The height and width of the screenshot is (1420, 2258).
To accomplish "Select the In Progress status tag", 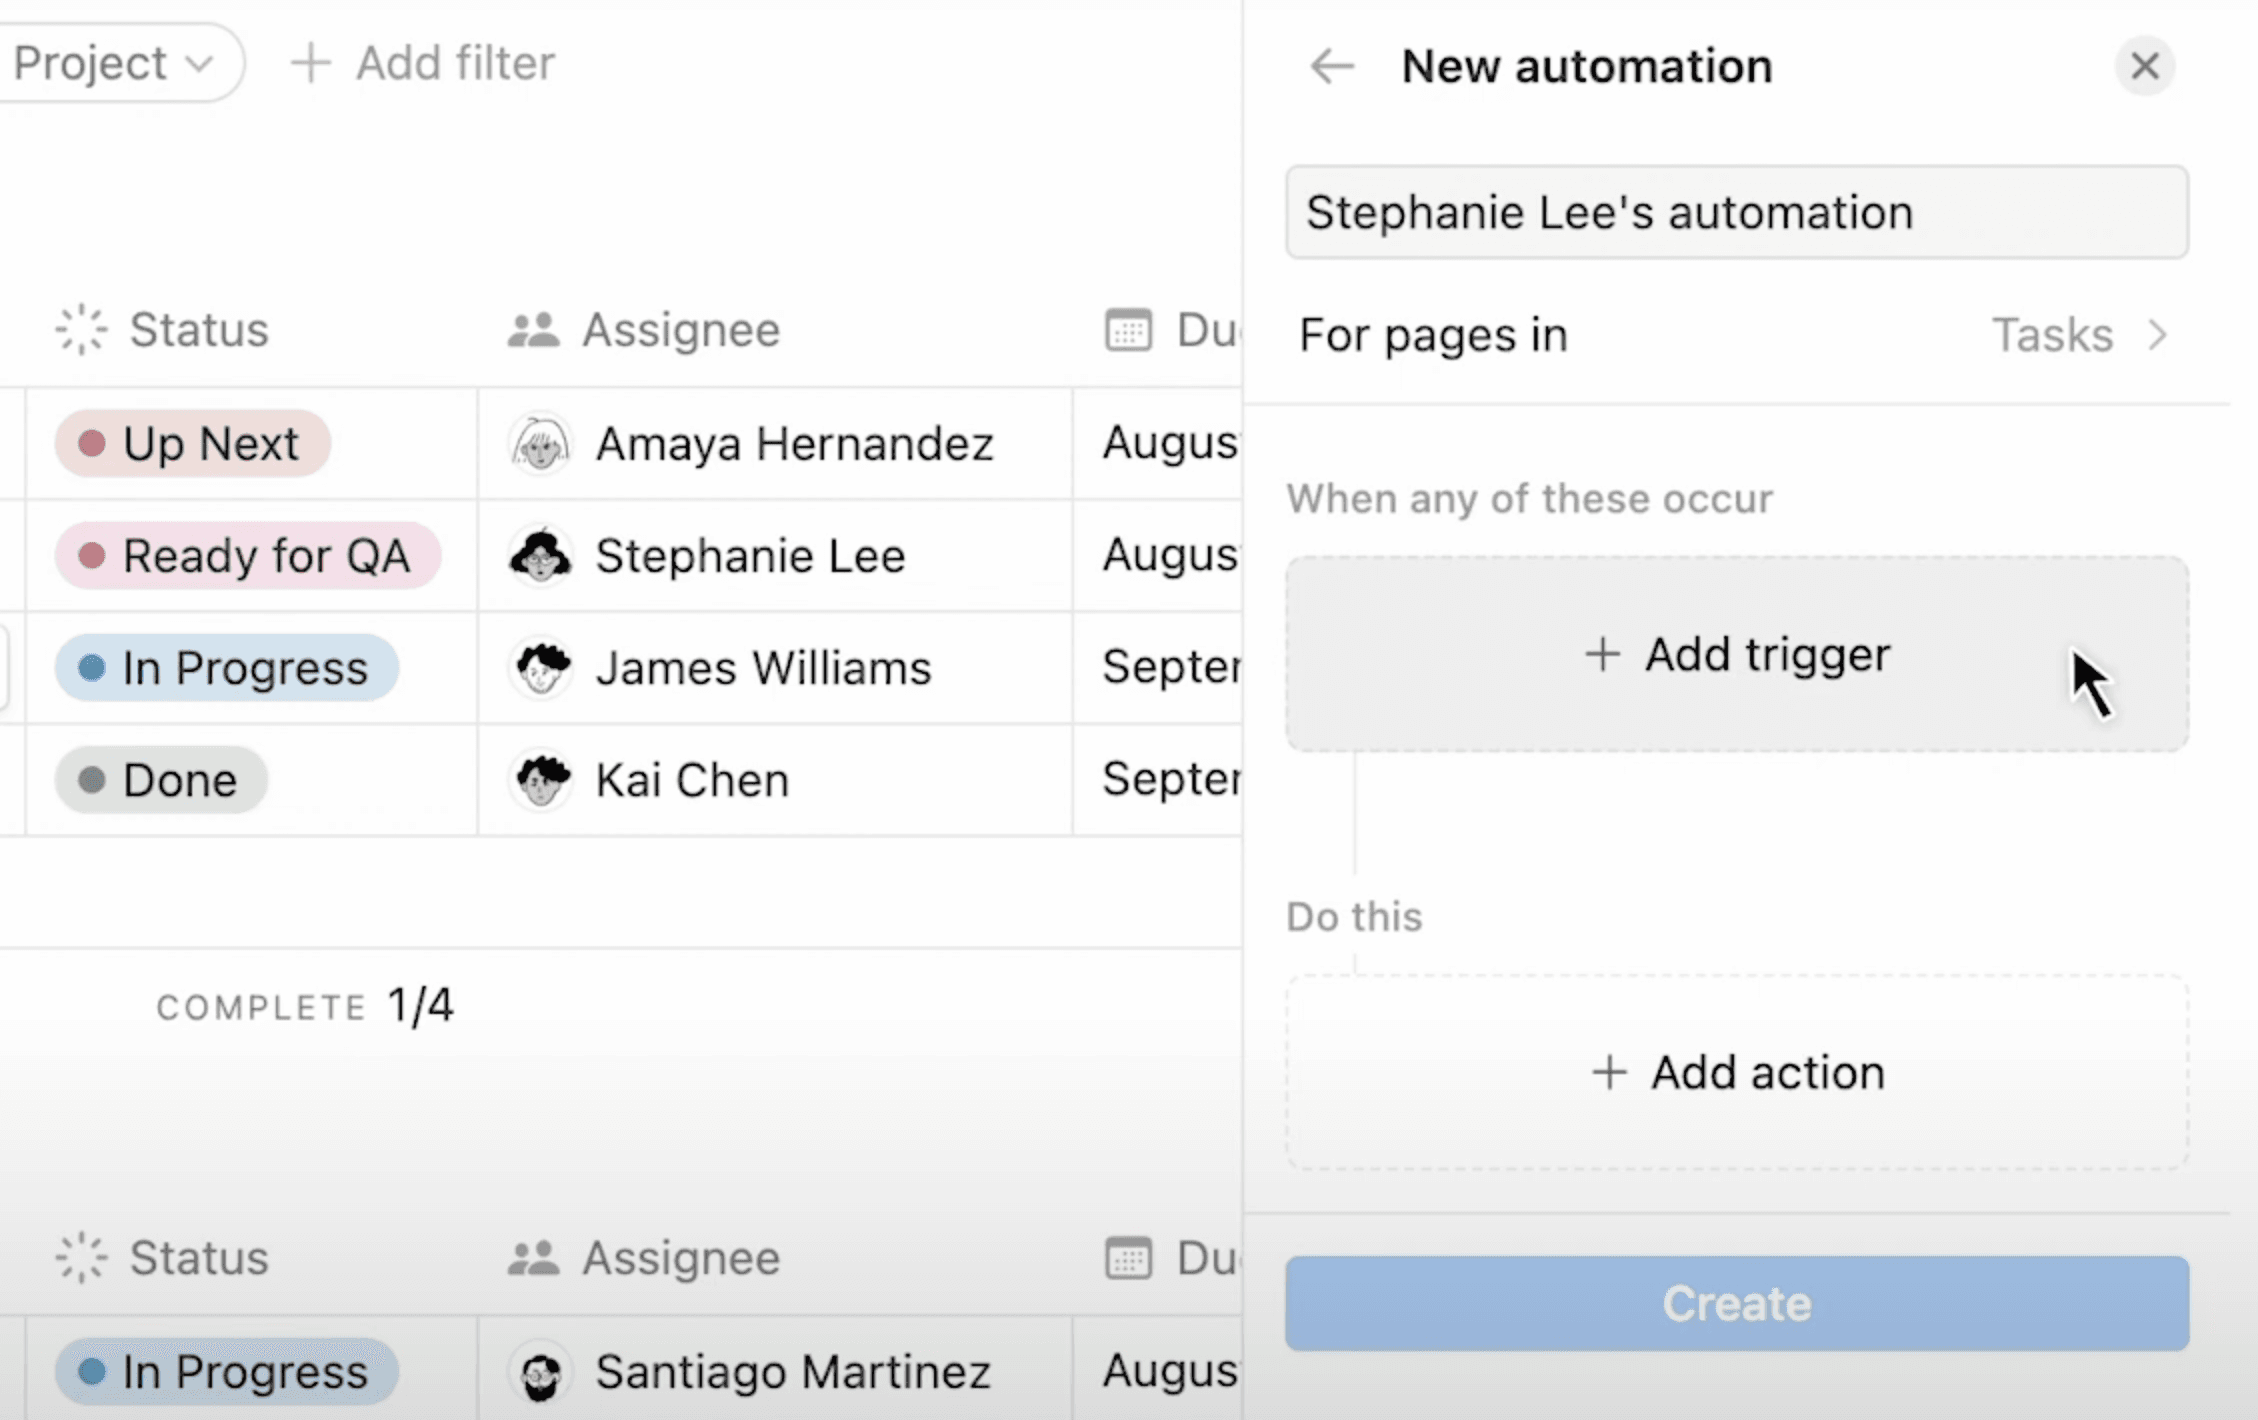I will tap(225, 668).
